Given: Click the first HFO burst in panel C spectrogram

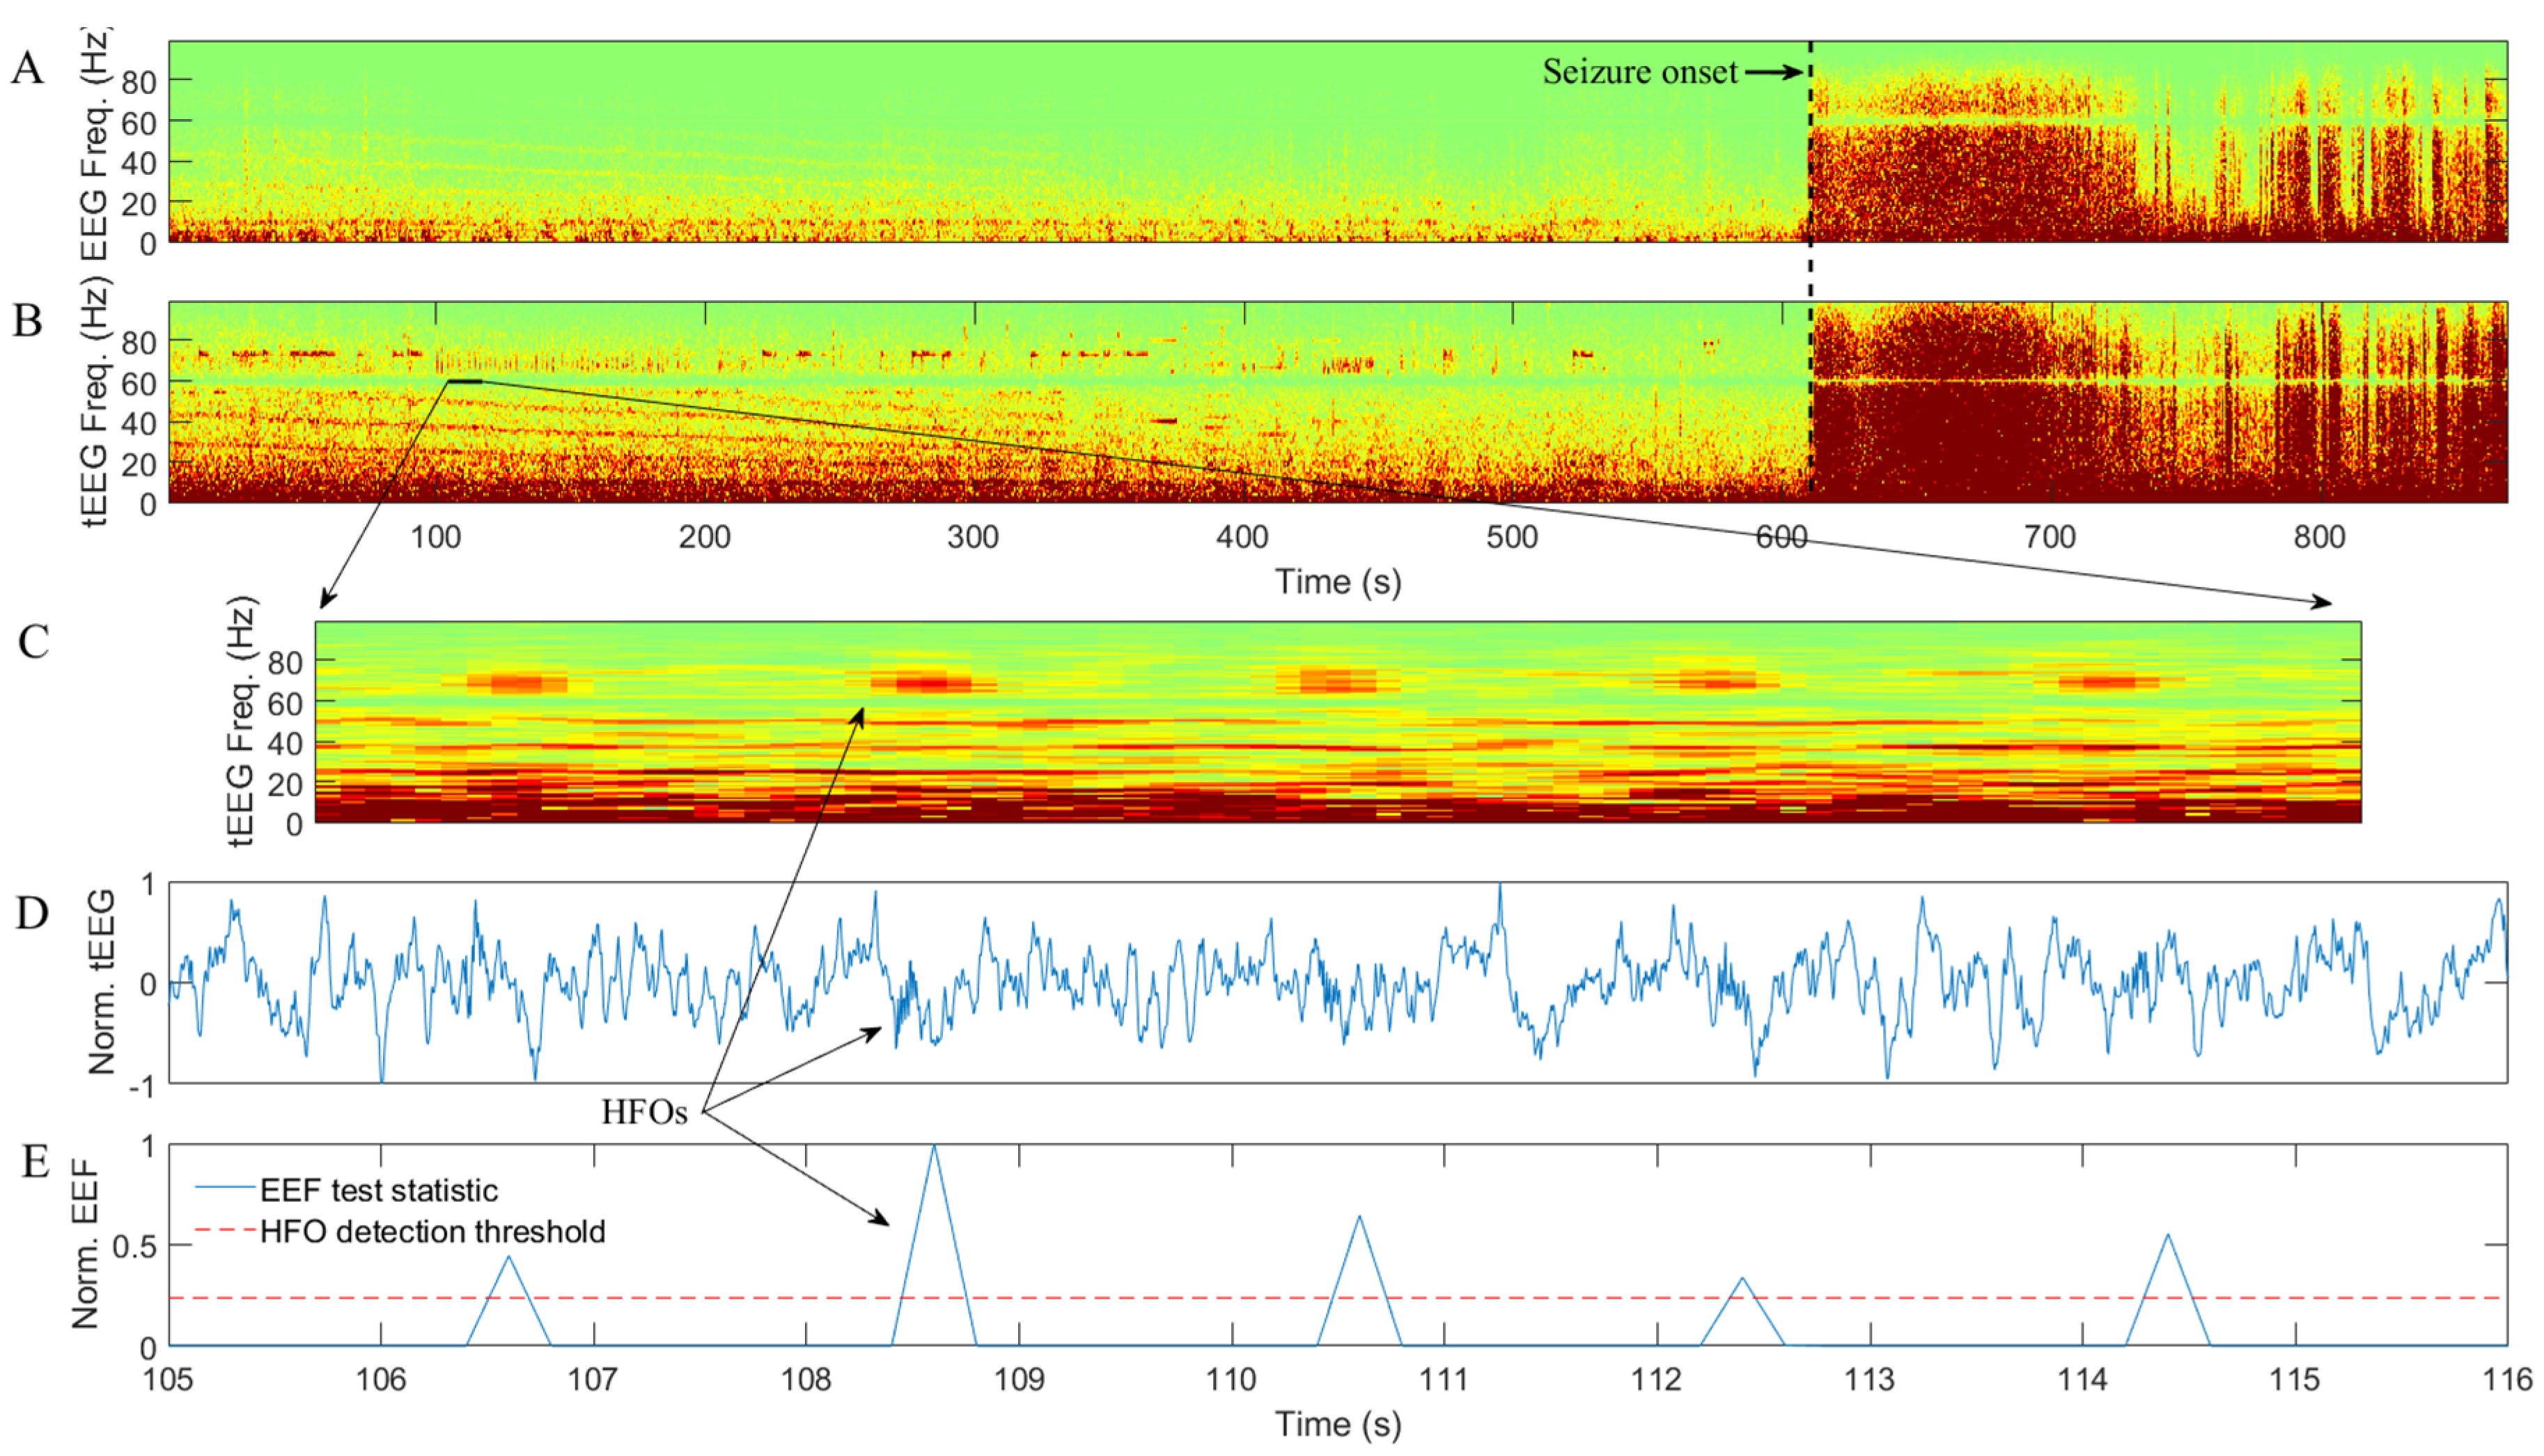Looking at the screenshot, I should click(517, 683).
